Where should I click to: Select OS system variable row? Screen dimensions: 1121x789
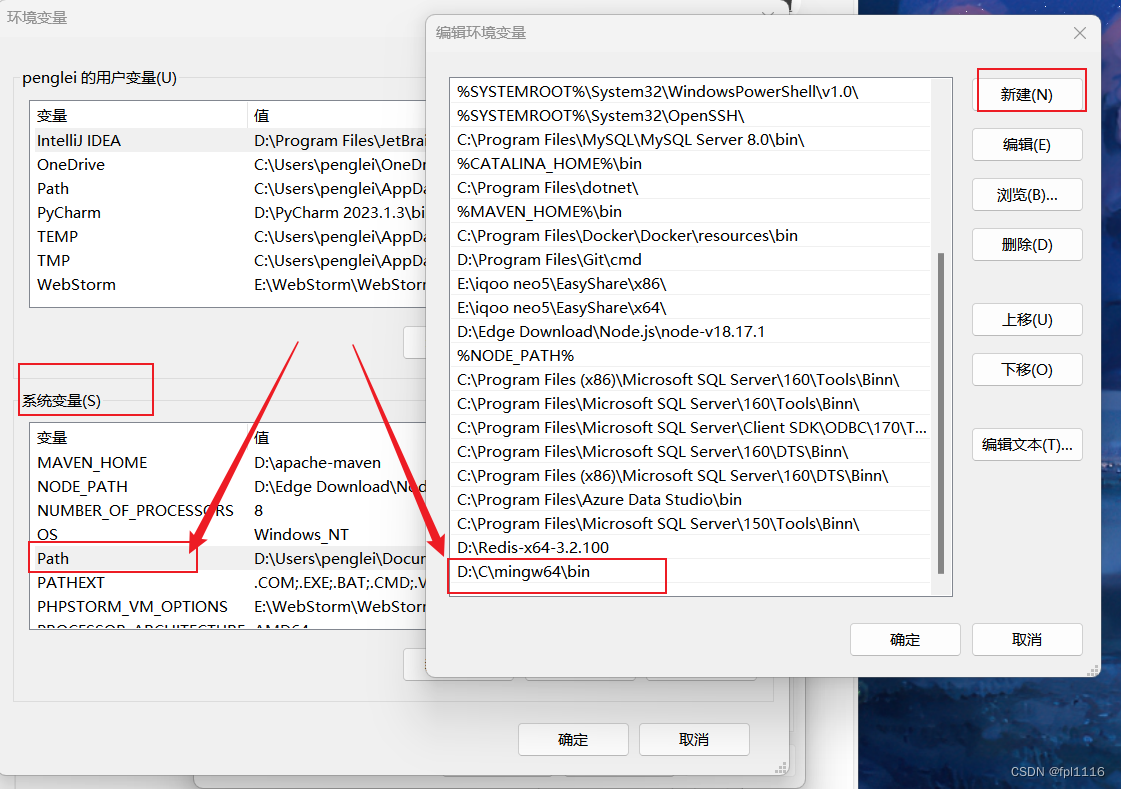[231, 535]
